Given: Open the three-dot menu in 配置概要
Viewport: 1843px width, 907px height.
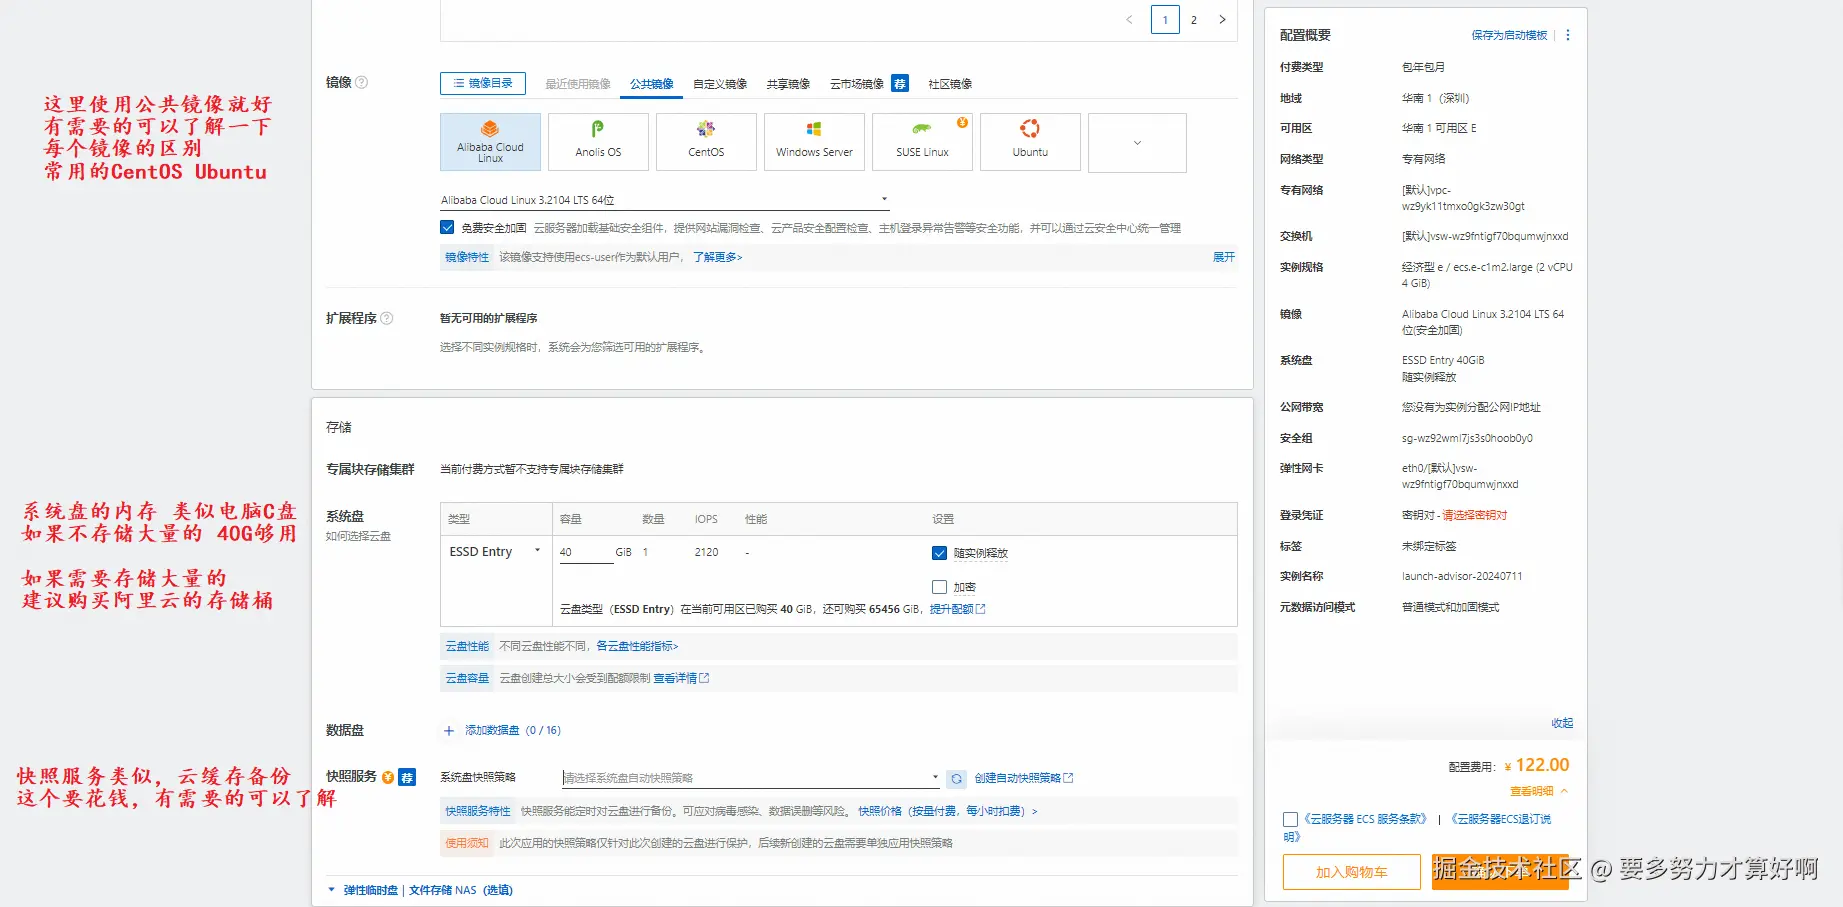Looking at the screenshot, I should coord(1568,35).
